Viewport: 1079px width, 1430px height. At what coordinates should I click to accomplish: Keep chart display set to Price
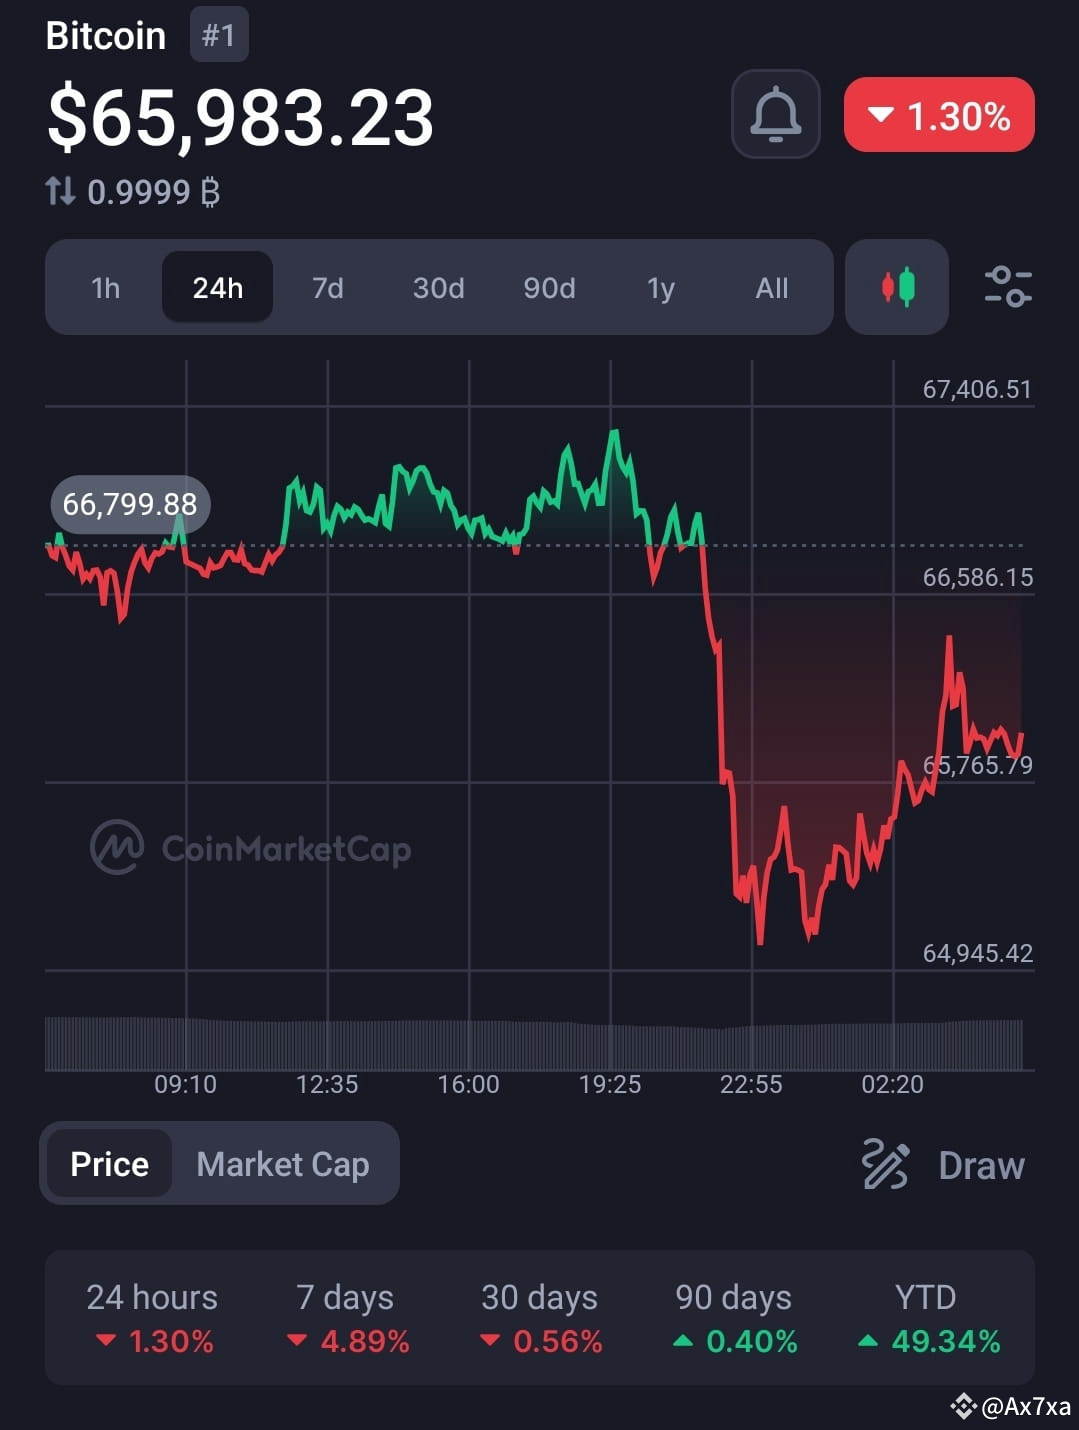click(x=108, y=1164)
